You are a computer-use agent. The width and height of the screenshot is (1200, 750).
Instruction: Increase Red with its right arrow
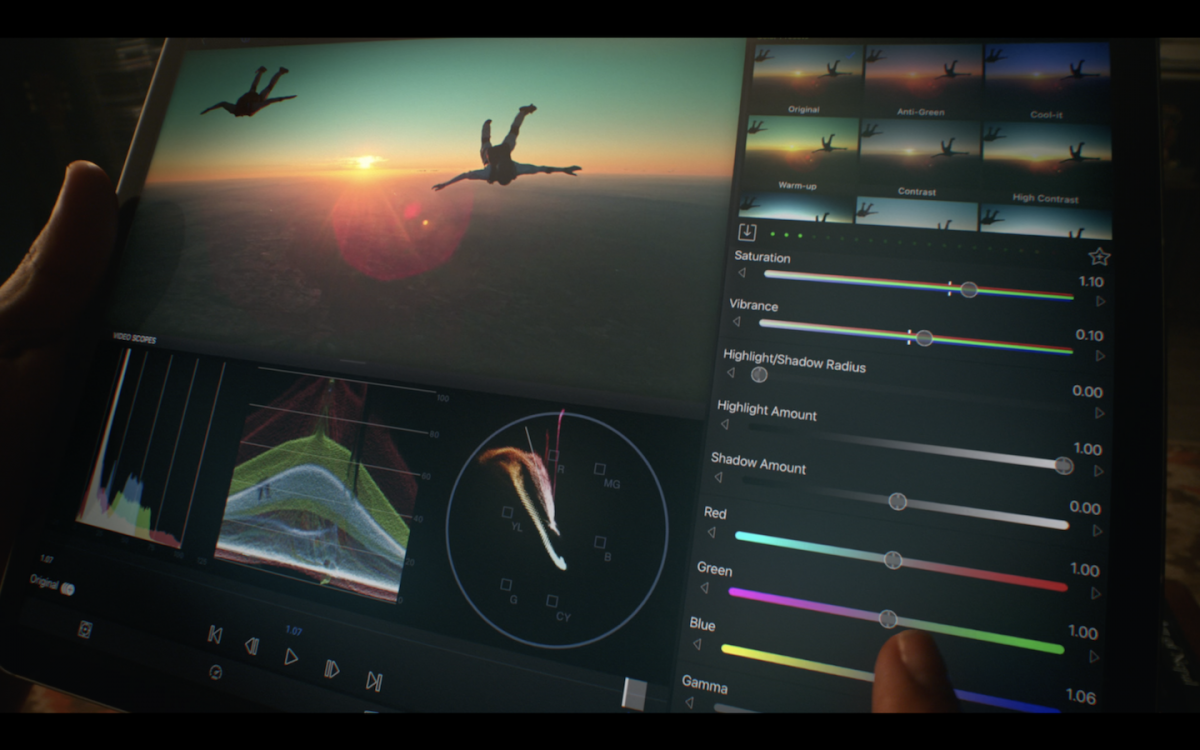pos(1096,593)
